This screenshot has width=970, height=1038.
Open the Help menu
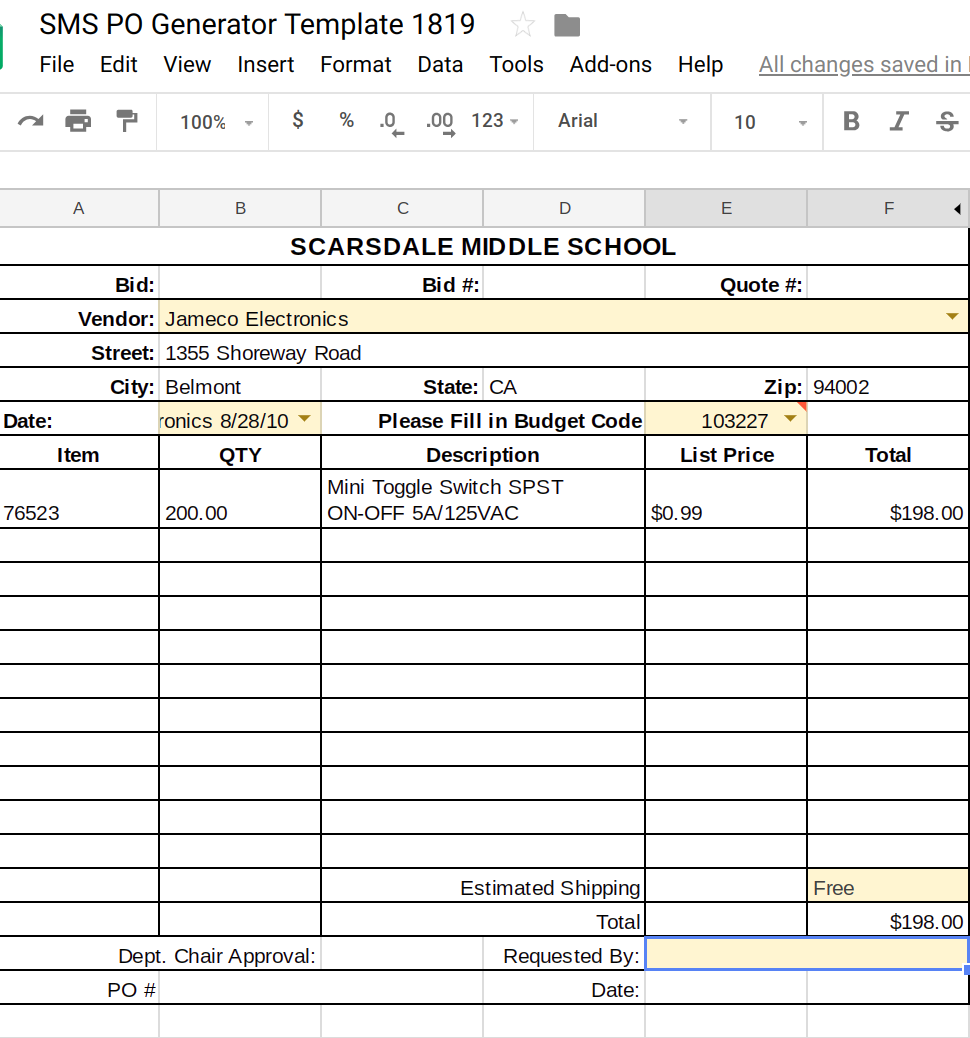701,65
